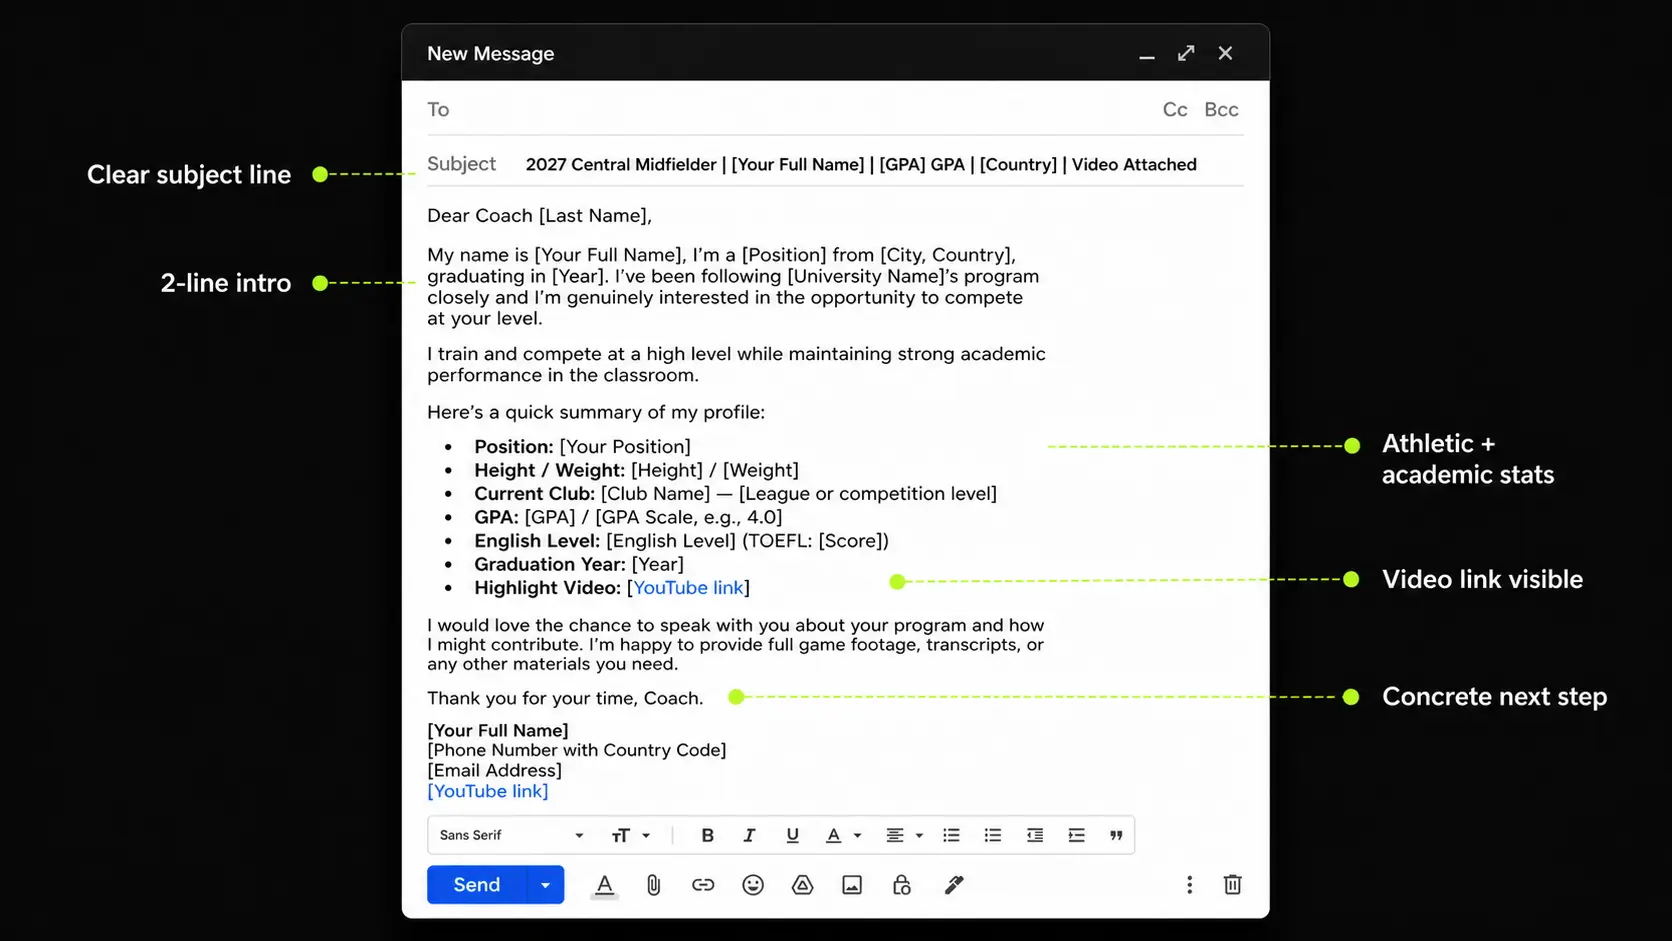The width and height of the screenshot is (1672, 941).
Task: Open the text color picker
Action: [842, 835]
